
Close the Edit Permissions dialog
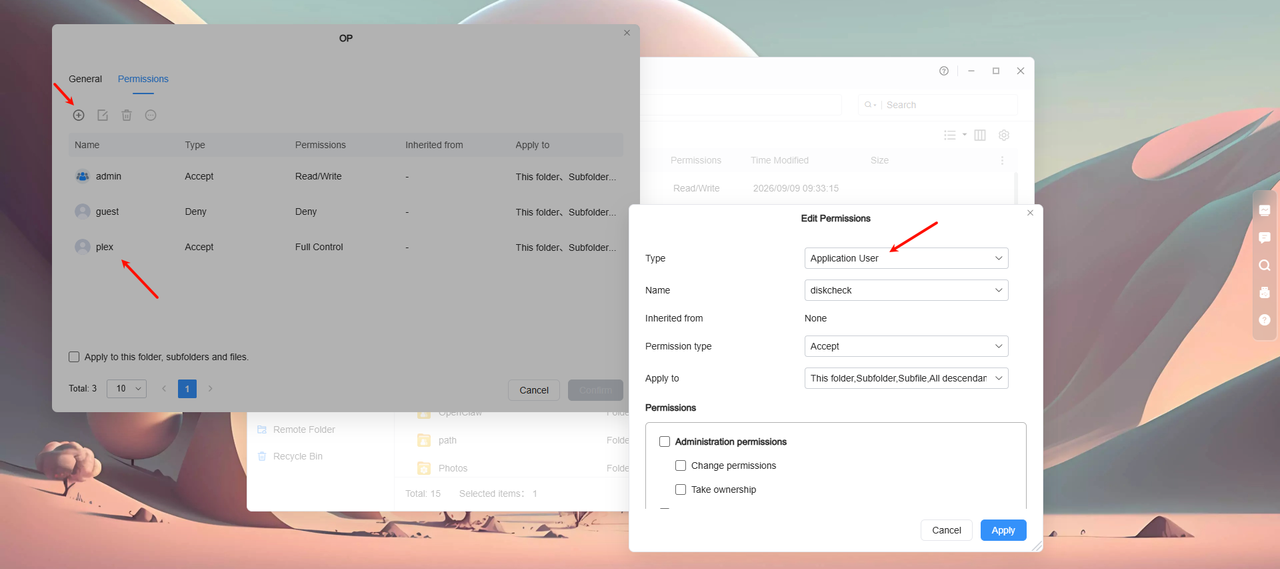(x=1030, y=213)
